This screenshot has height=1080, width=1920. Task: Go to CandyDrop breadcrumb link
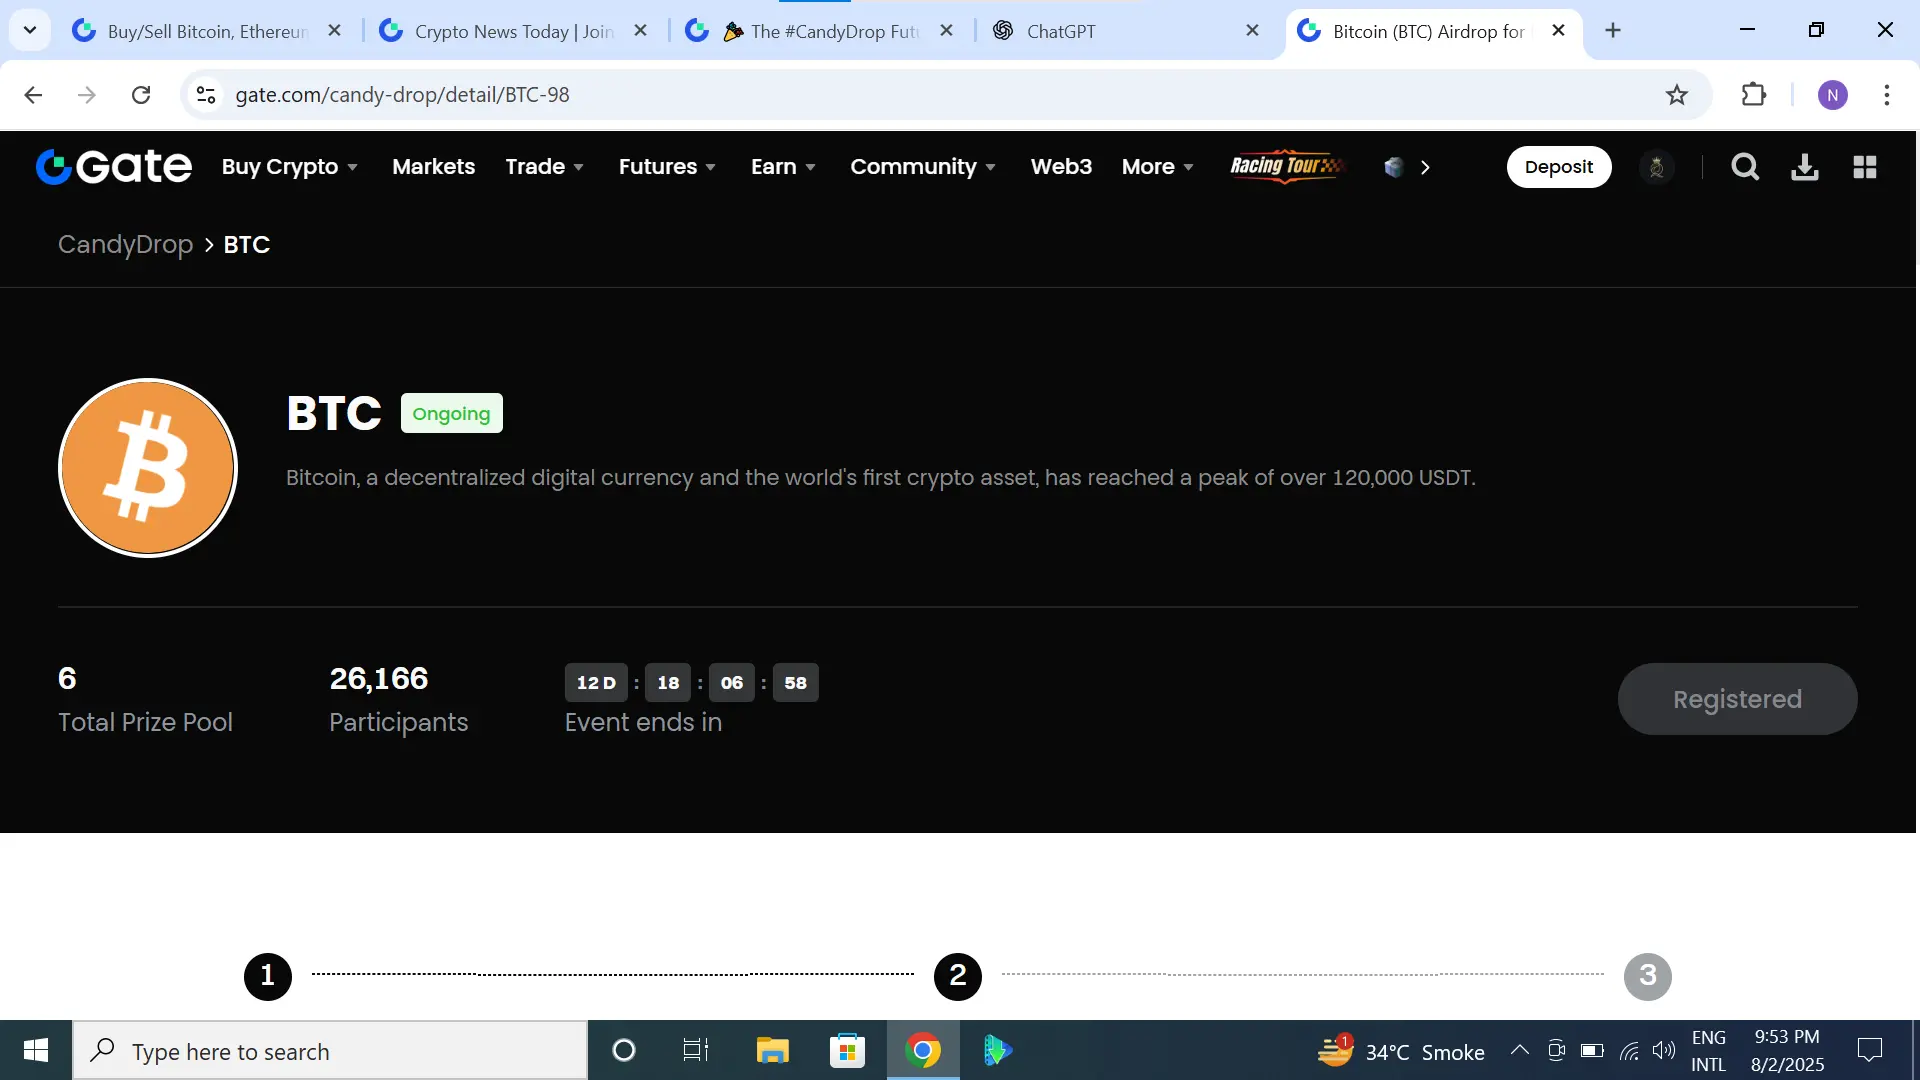pos(125,245)
